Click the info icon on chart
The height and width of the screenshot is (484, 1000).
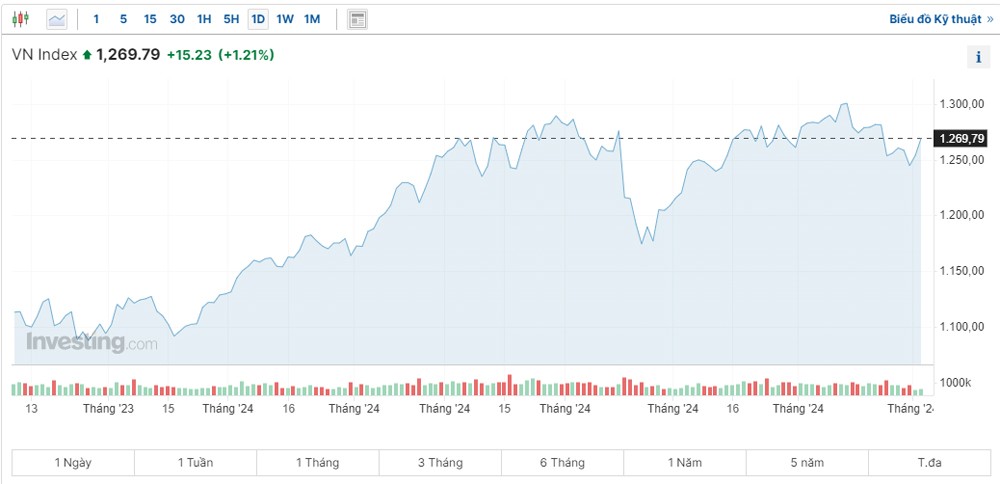click(x=977, y=57)
